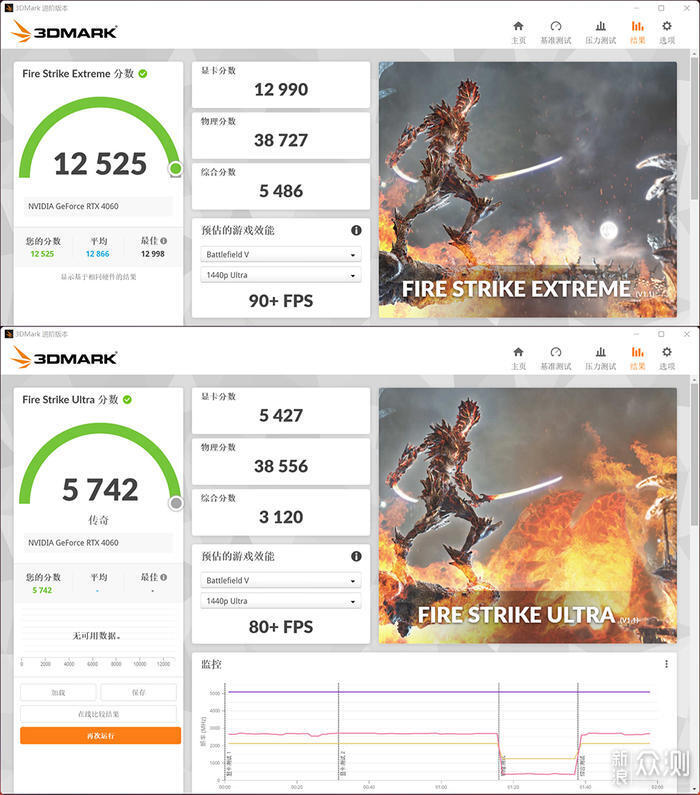Open Options (选项) gear in the Fire Strike Extreme window
This screenshot has width=700, height=795.
click(x=667, y=26)
